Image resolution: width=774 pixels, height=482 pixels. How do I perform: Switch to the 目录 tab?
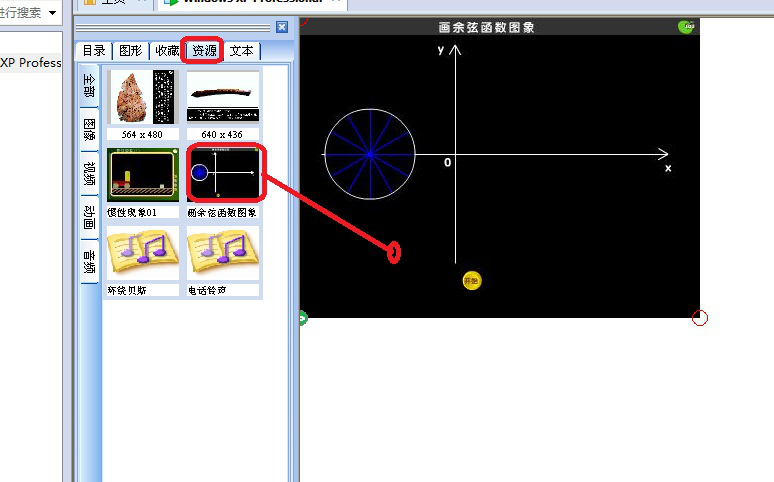pyautogui.click(x=94, y=51)
